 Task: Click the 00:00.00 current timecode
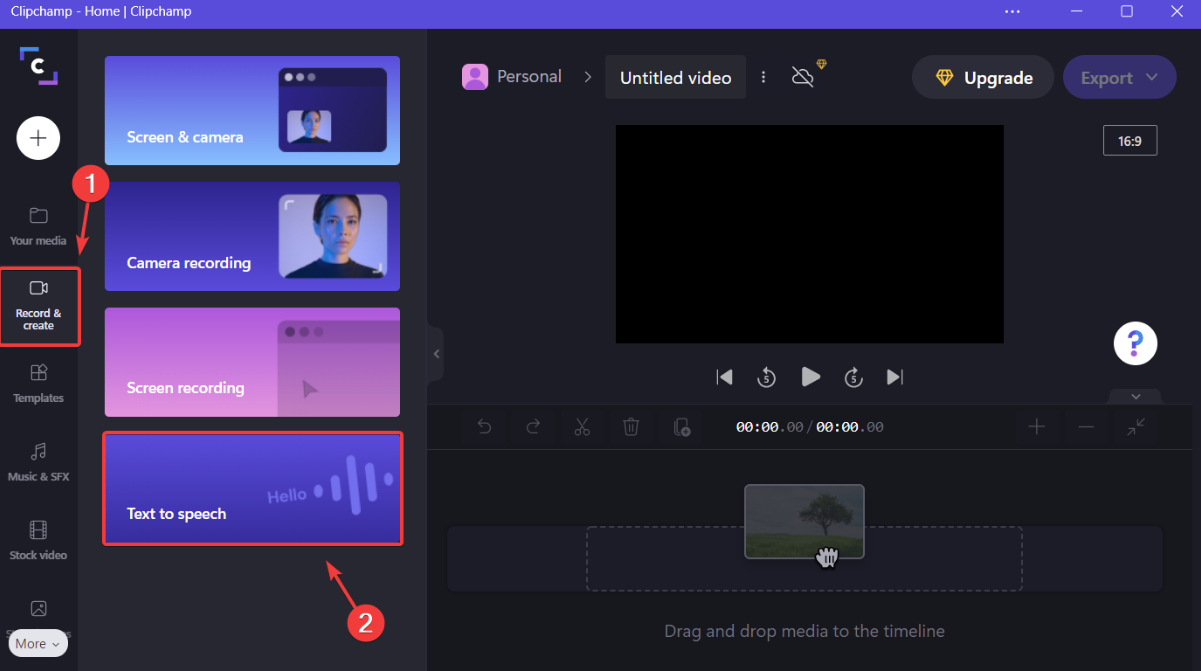(769, 427)
